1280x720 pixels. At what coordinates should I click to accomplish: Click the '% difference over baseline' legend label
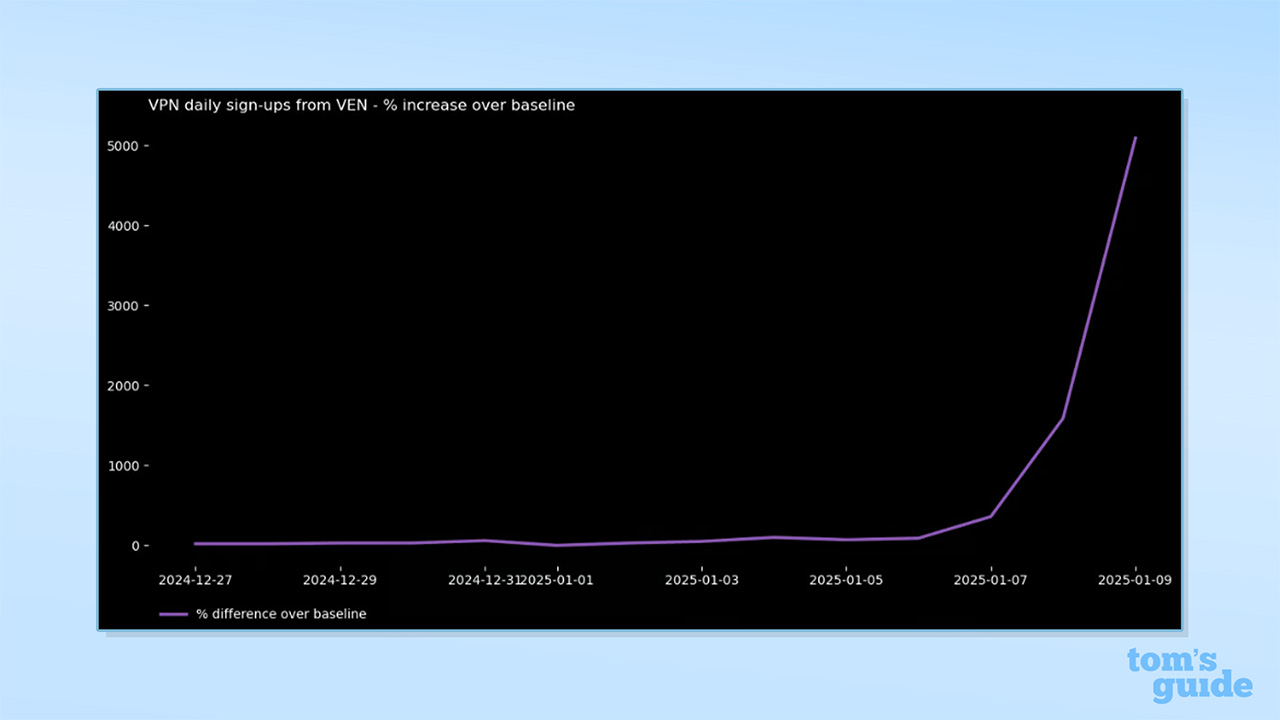click(x=281, y=614)
